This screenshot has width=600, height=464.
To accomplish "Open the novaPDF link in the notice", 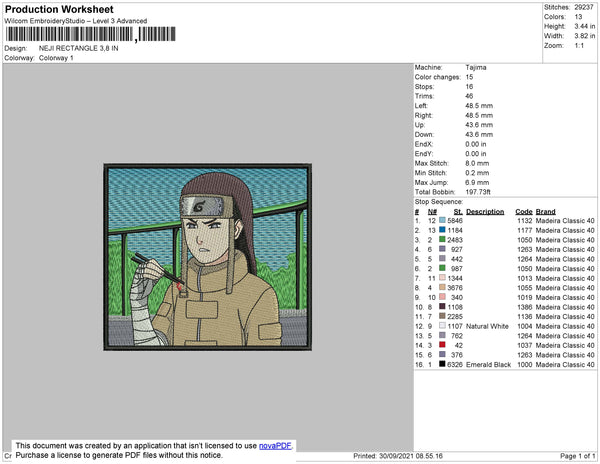I will point(275,446).
